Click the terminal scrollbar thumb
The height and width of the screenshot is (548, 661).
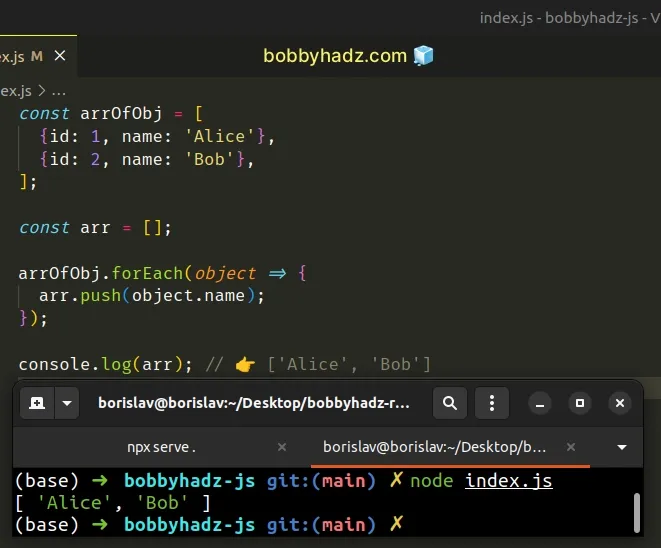point(637,513)
